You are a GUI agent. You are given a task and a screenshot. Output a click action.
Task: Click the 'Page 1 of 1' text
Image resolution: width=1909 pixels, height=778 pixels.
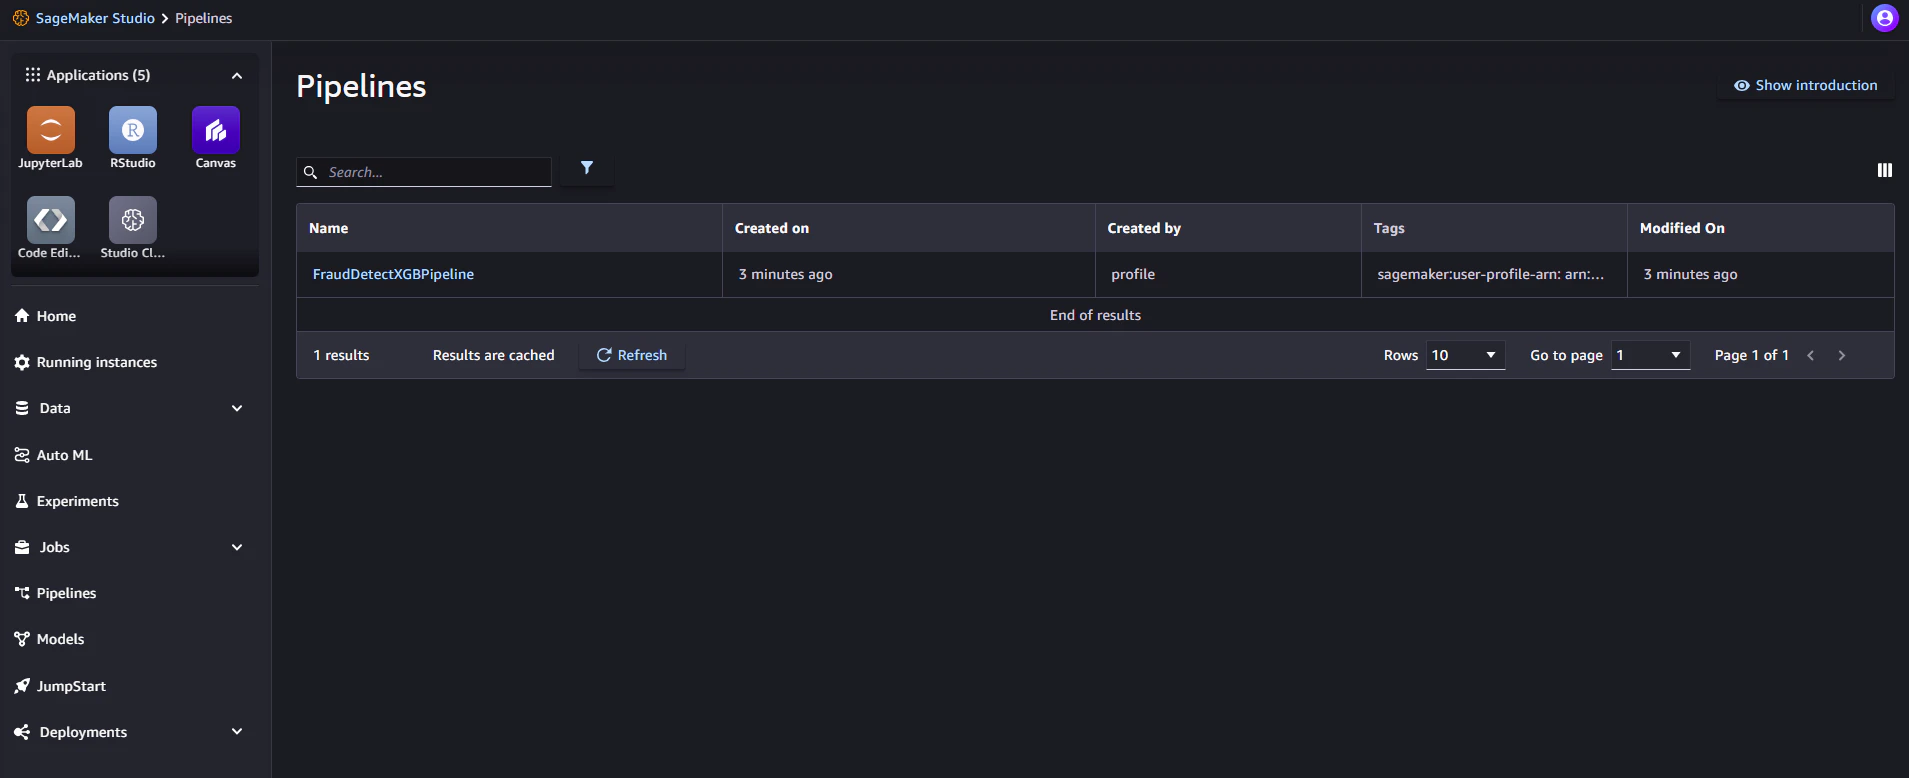[x=1751, y=355]
